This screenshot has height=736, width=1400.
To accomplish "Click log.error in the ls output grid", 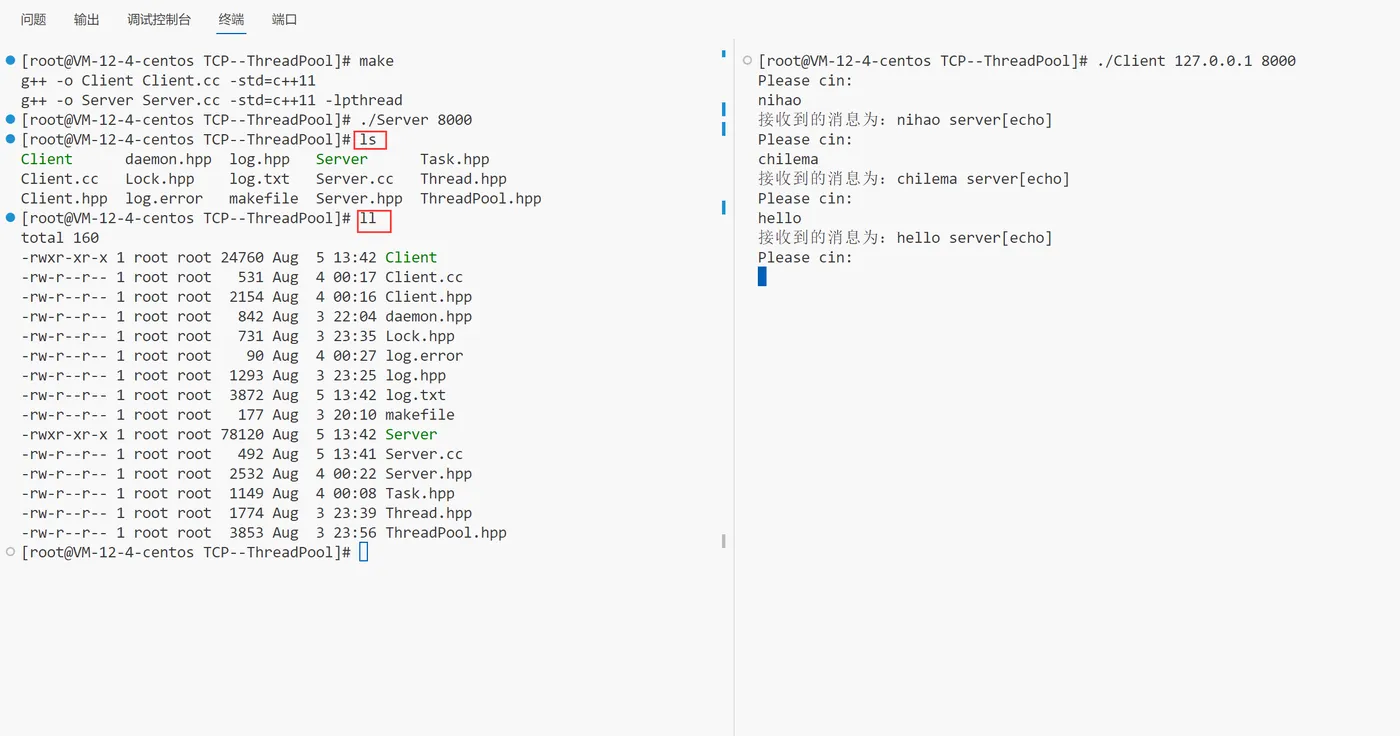I will [x=164, y=198].
